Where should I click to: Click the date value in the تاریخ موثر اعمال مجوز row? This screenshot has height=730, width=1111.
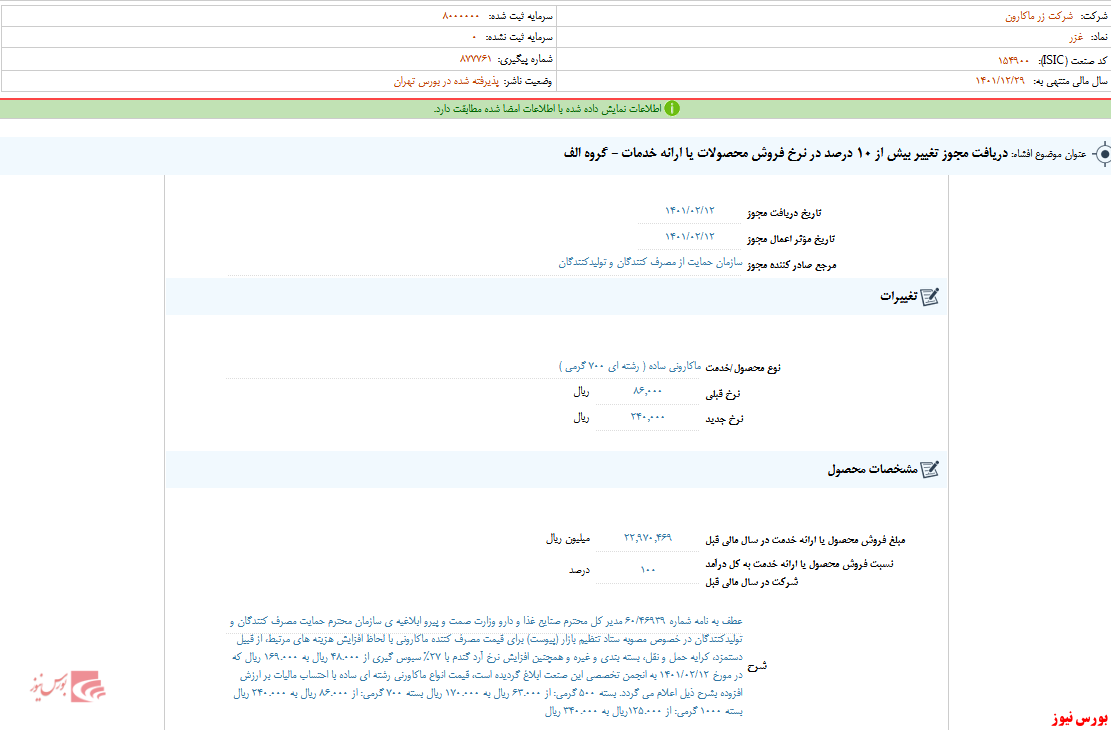click(x=690, y=236)
